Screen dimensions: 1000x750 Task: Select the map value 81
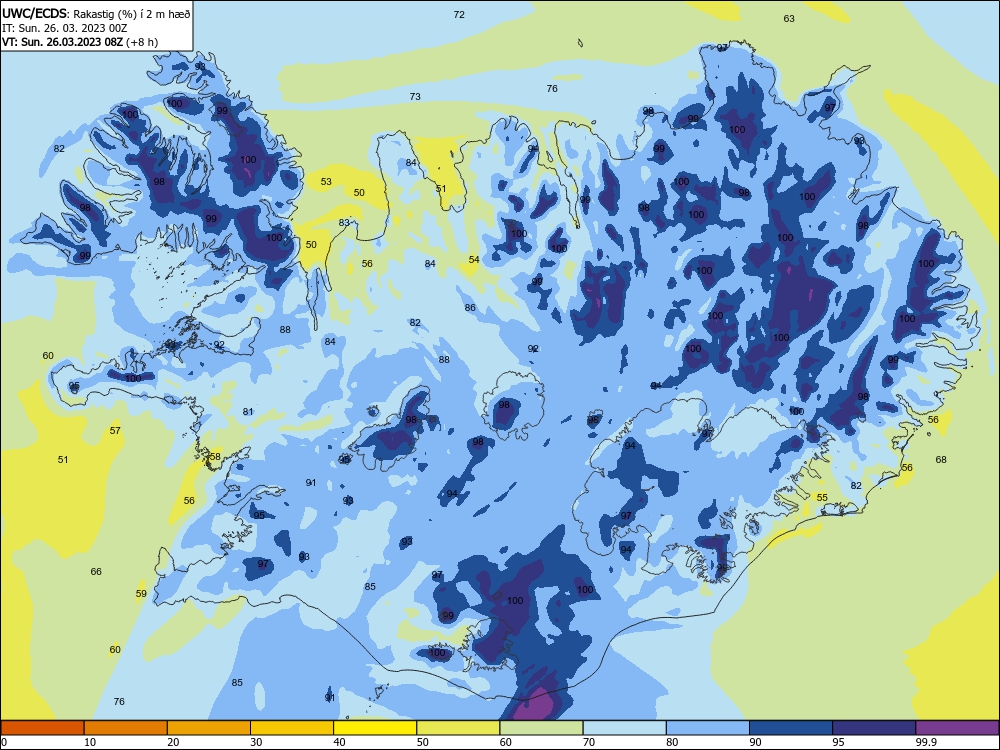pyautogui.click(x=248, y=412)
